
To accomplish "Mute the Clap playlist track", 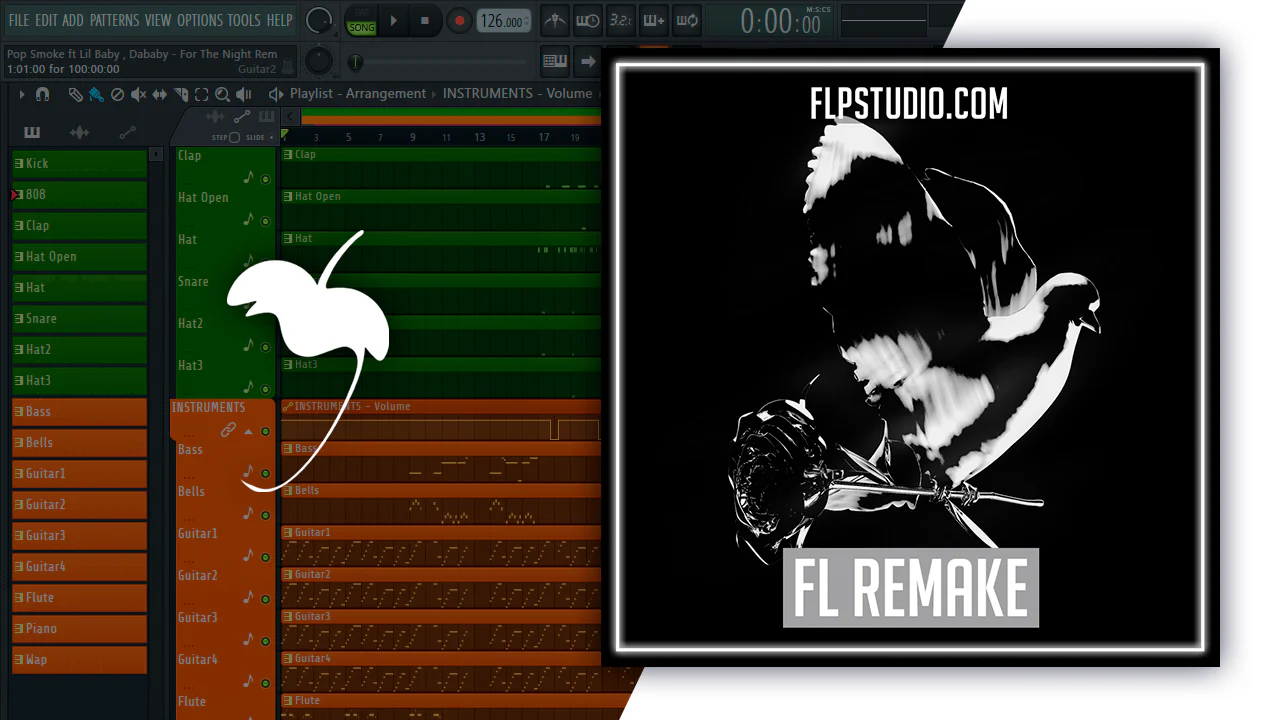I will tap(265, 180).
